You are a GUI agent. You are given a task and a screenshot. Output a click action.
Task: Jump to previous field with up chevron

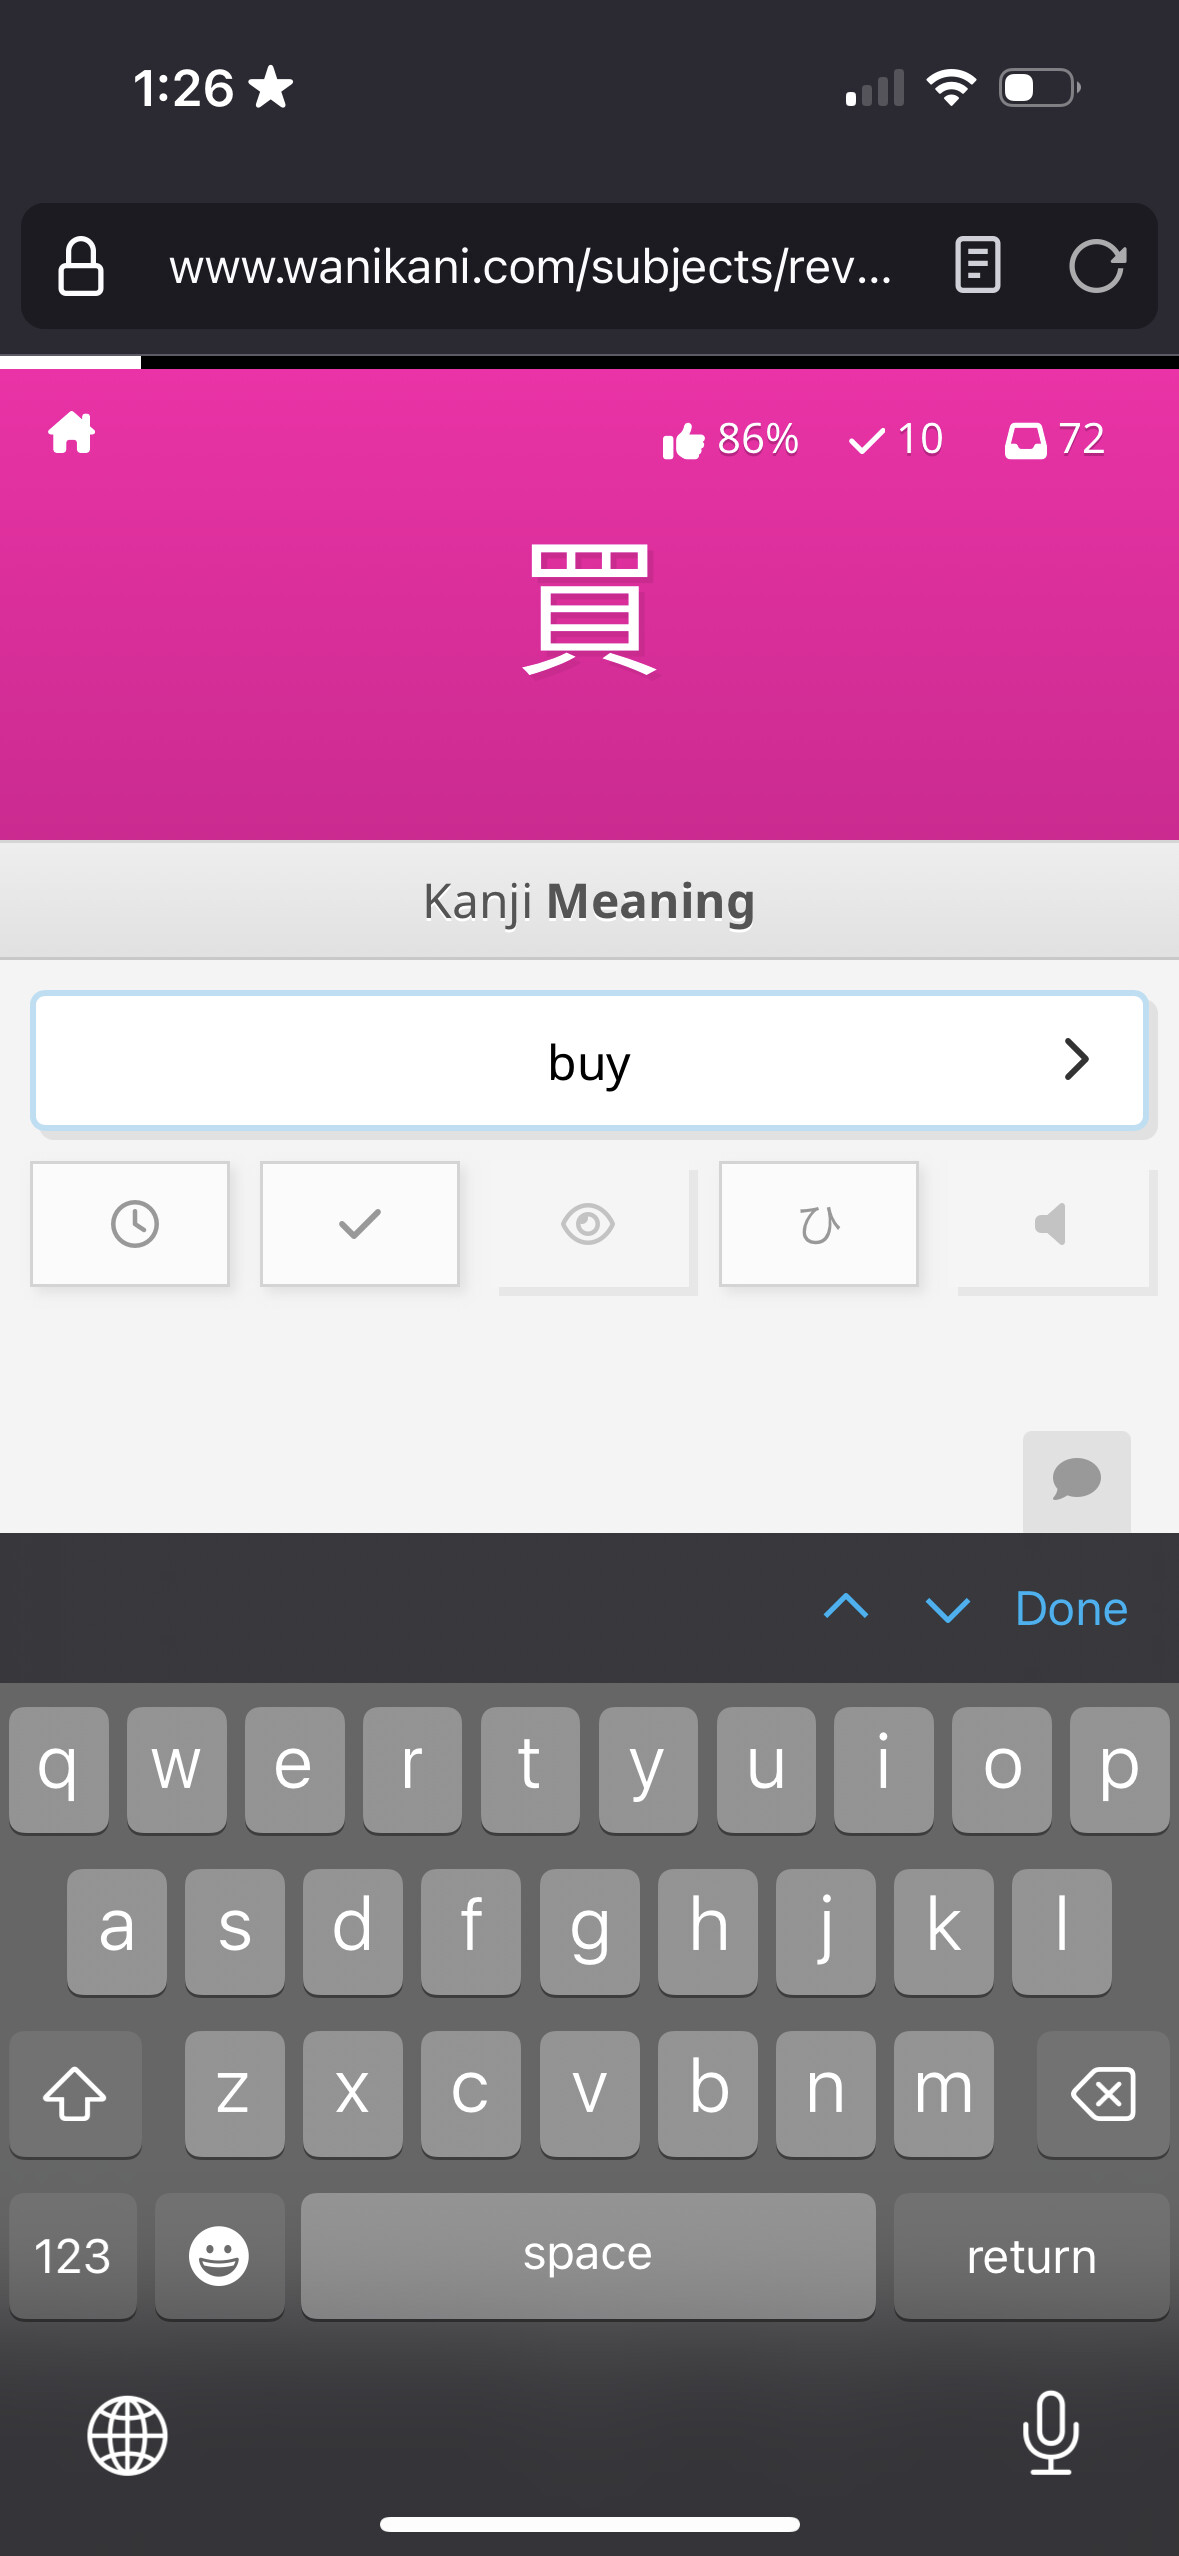pyautogui.click(x=846, y=1608)
